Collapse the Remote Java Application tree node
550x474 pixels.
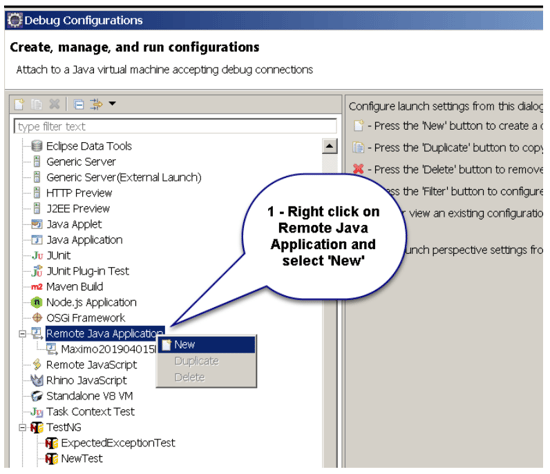pyautogui.click(x=22, y=333)
